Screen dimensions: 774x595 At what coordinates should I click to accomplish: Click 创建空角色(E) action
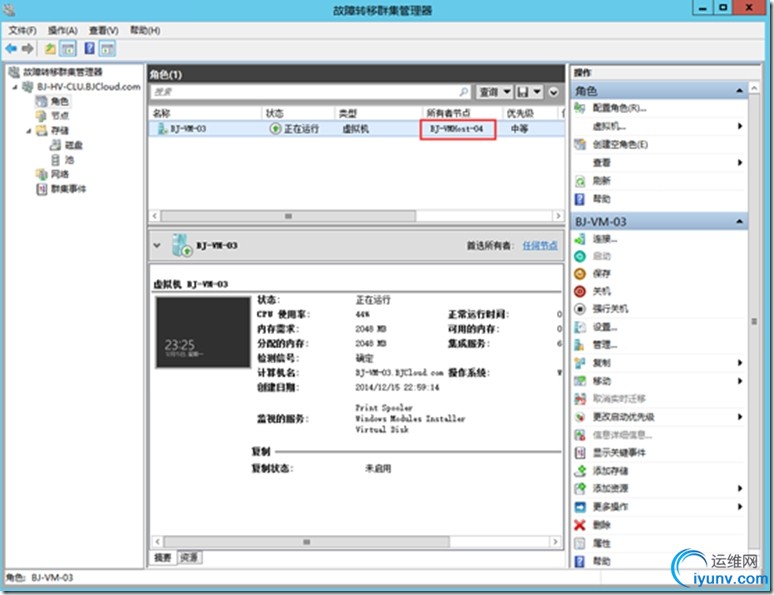[620, 145]
